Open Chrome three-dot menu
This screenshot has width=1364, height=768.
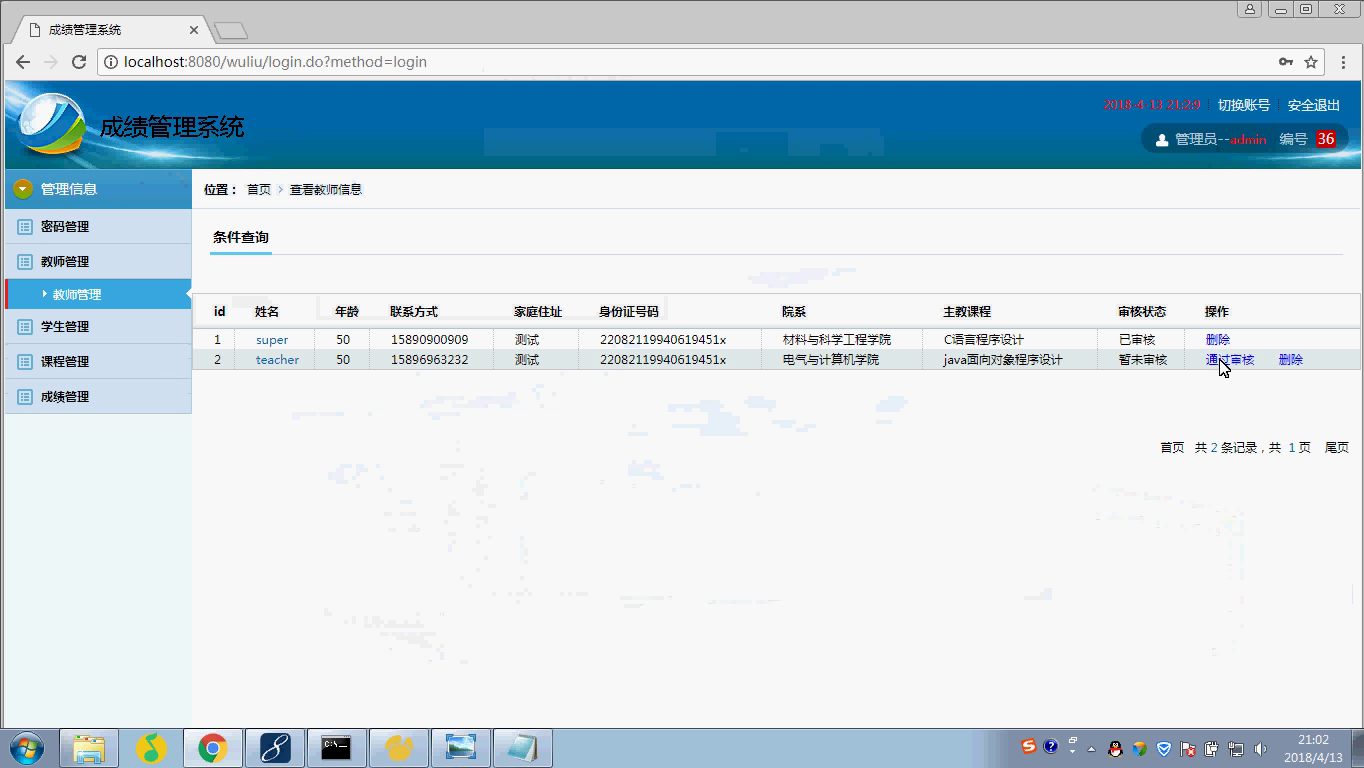[1343, 62]
